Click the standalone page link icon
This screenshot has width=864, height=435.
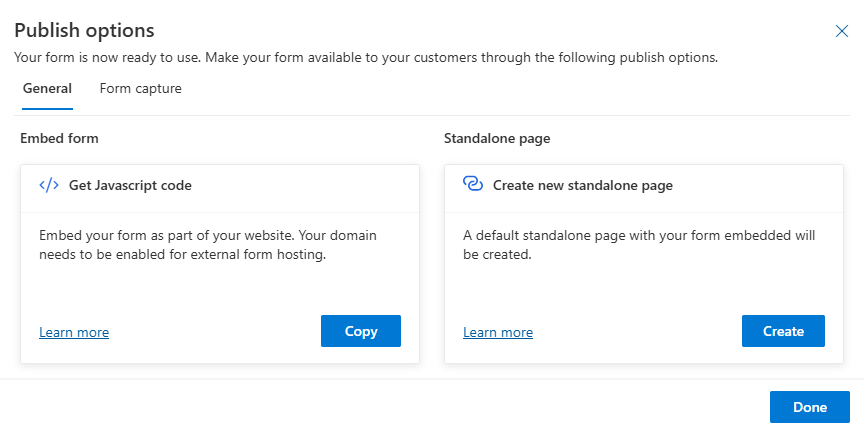[x=473, y=185]
